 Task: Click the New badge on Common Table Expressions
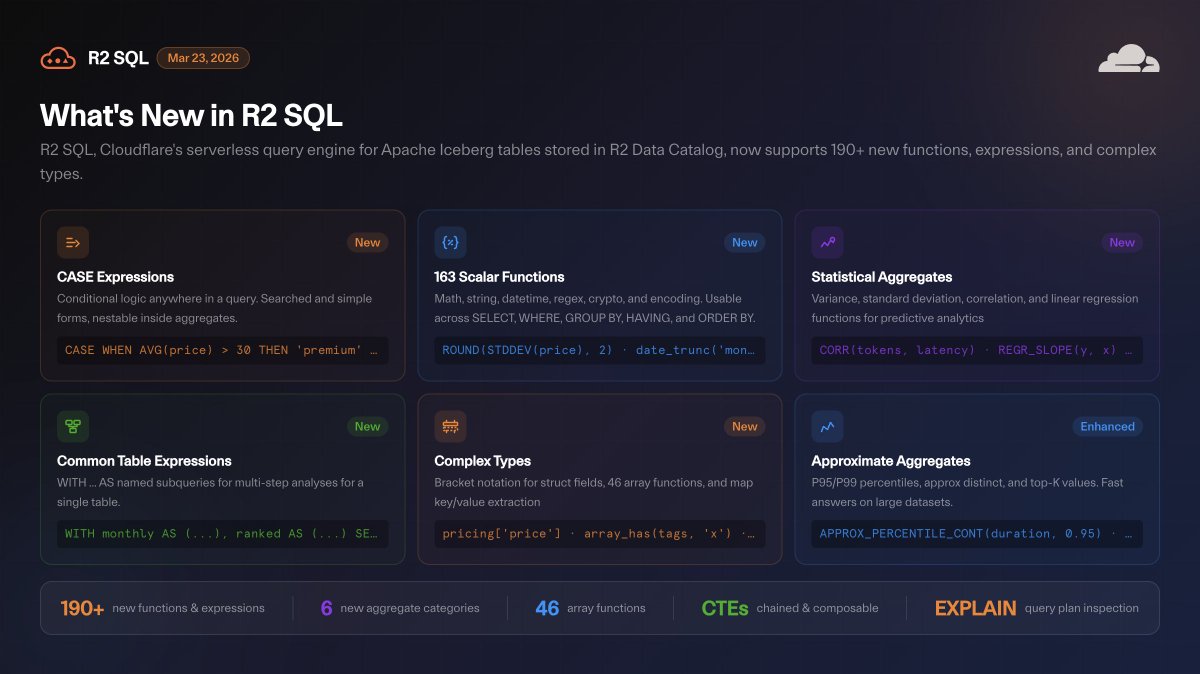coord(367,426)
